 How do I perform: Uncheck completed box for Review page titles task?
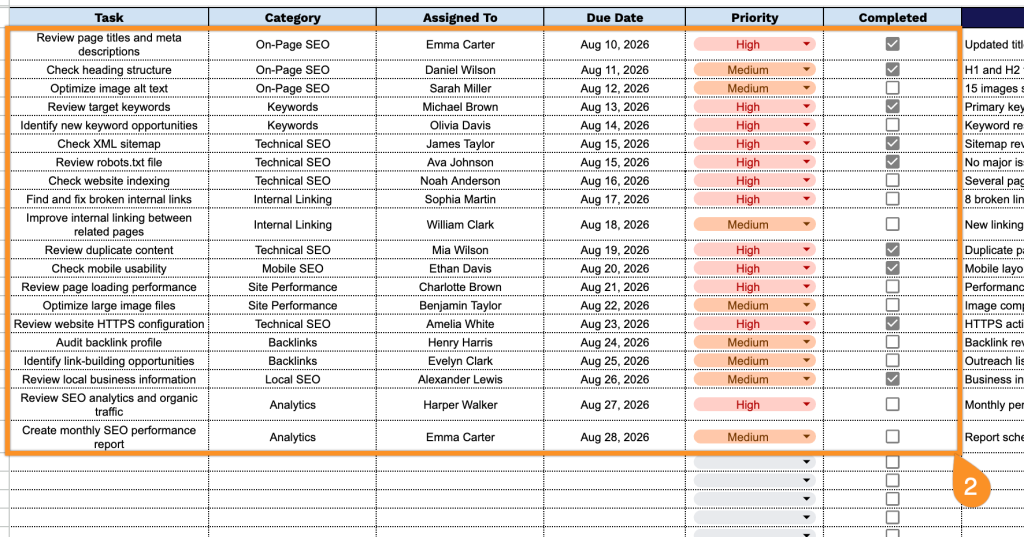point(892,44)
